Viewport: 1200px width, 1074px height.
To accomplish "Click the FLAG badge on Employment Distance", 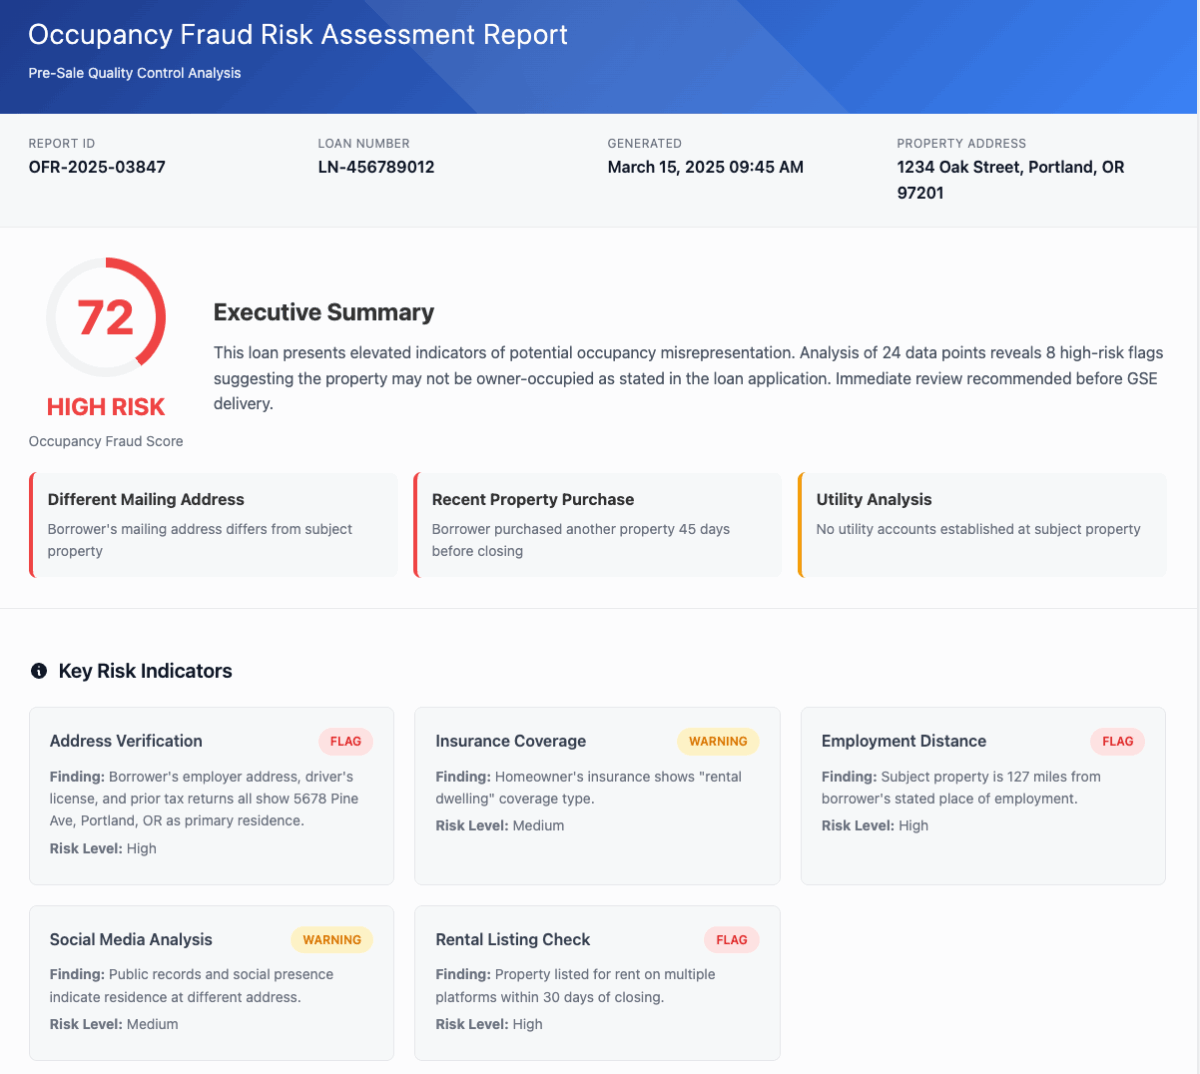I will [1117, 741].
